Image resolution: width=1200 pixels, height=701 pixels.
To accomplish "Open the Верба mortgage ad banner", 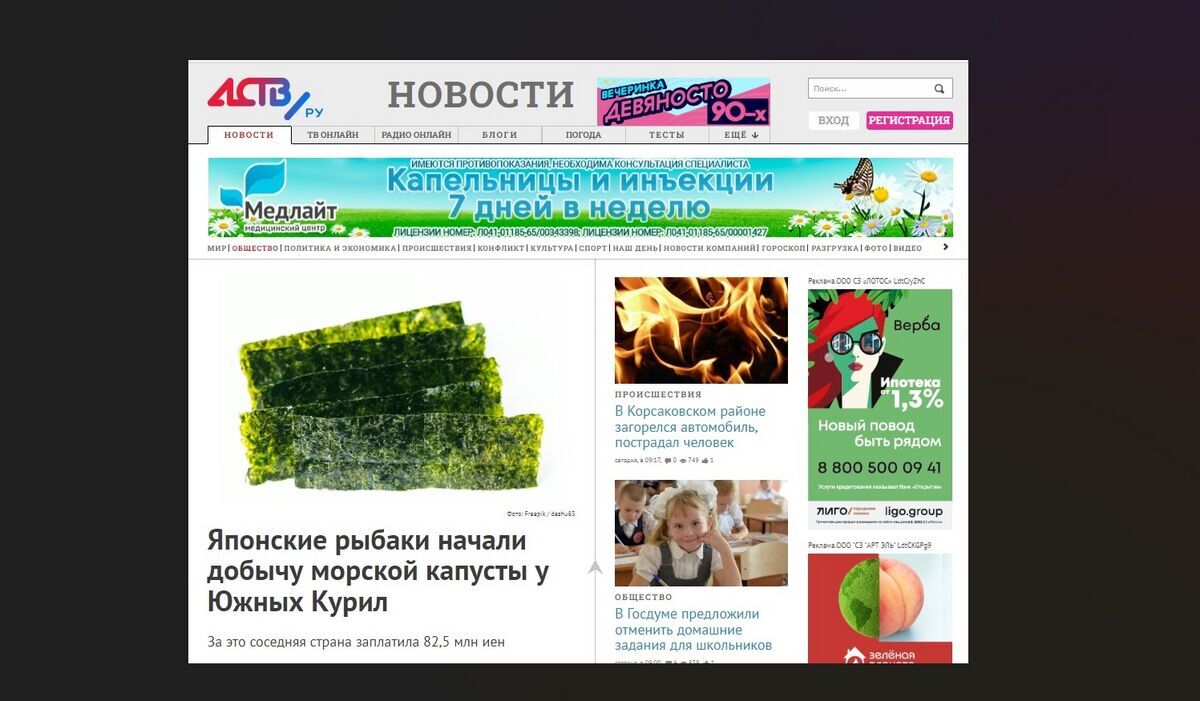I will click(x=880, y=408).
